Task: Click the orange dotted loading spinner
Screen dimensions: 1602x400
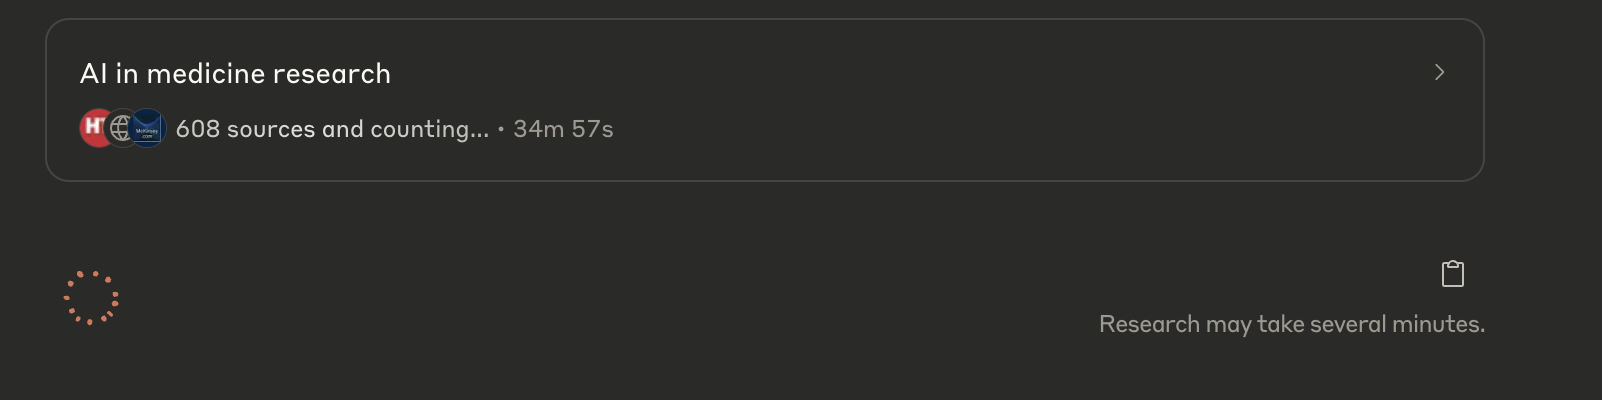Action: click(x=91, y=298)
